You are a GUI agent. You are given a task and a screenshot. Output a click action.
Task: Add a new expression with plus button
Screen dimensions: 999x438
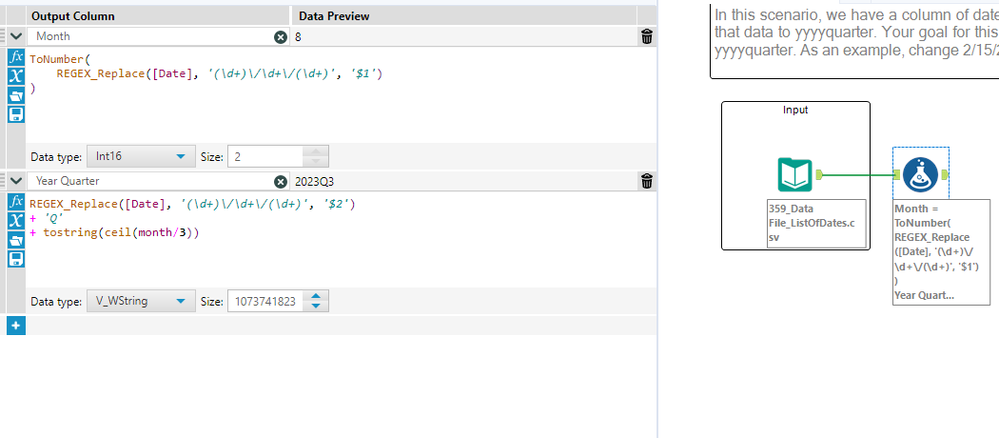pyautogui.click(x=15, y=325)
